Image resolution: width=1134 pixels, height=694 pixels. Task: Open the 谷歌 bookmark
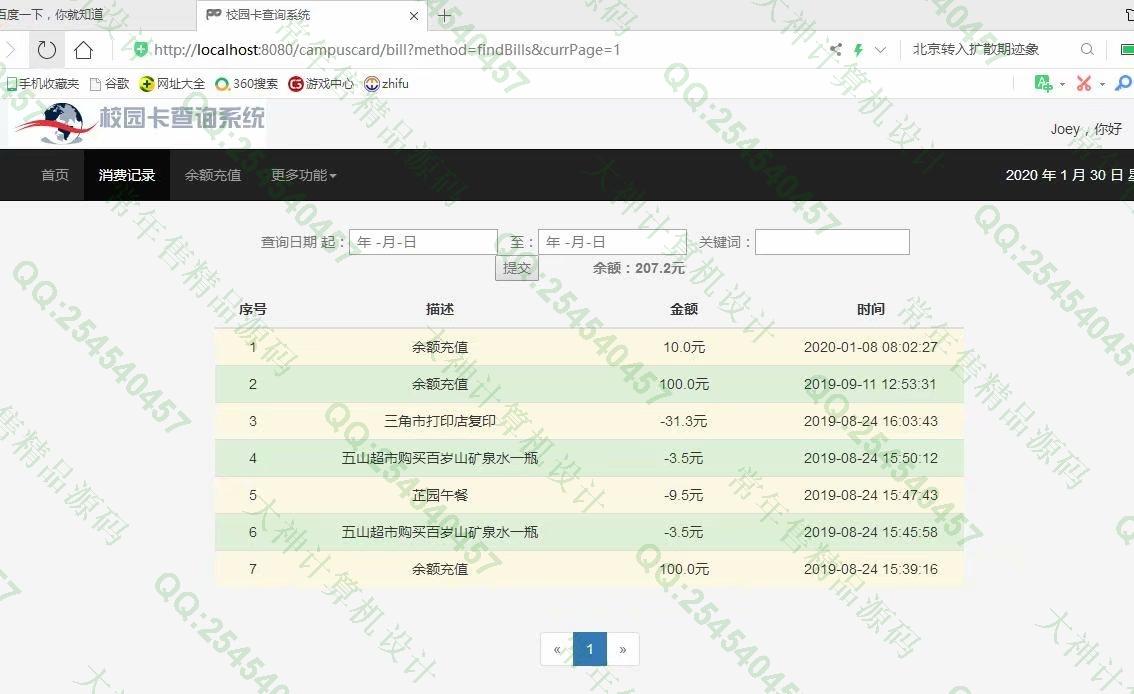[x=109, y=84]
